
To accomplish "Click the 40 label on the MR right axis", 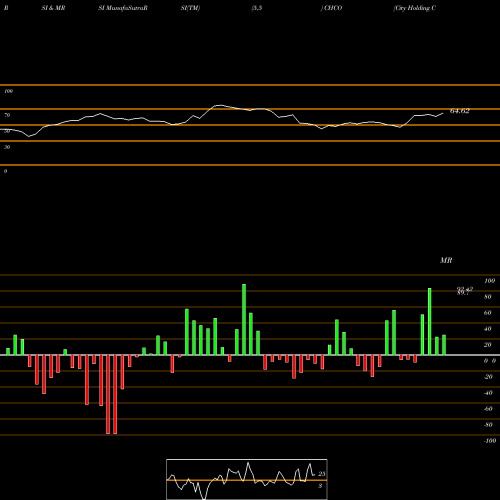I will click(487, 329).
